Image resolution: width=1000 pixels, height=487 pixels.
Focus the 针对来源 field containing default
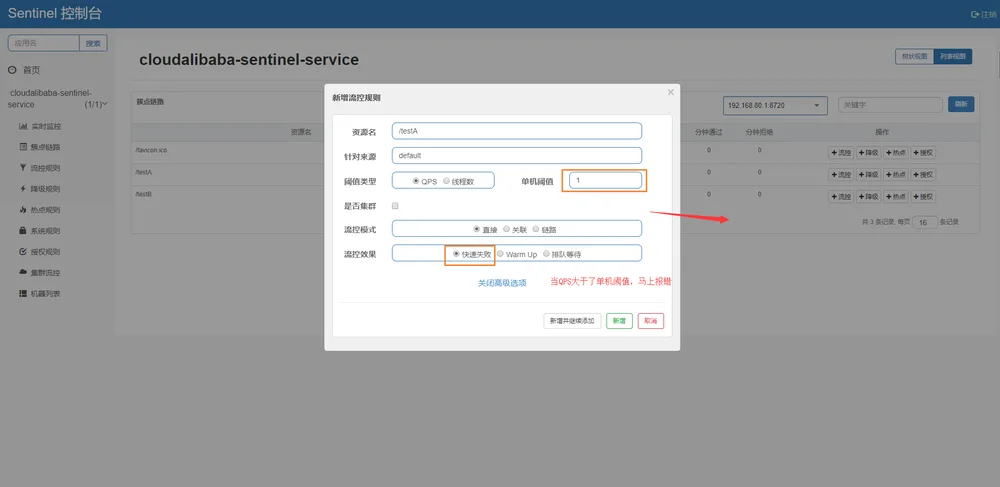pos(517,156)
